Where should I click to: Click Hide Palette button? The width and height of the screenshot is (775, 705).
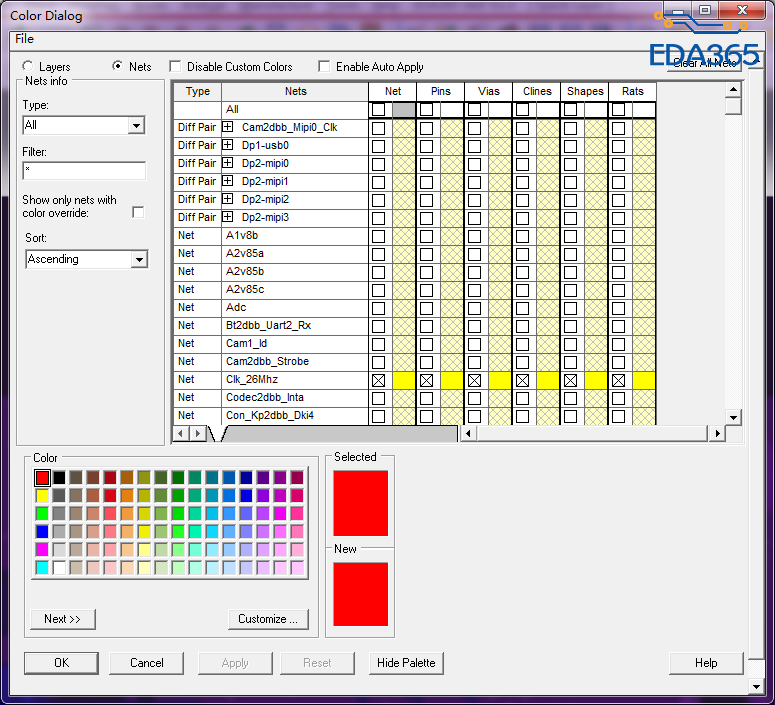click(406, 663)
